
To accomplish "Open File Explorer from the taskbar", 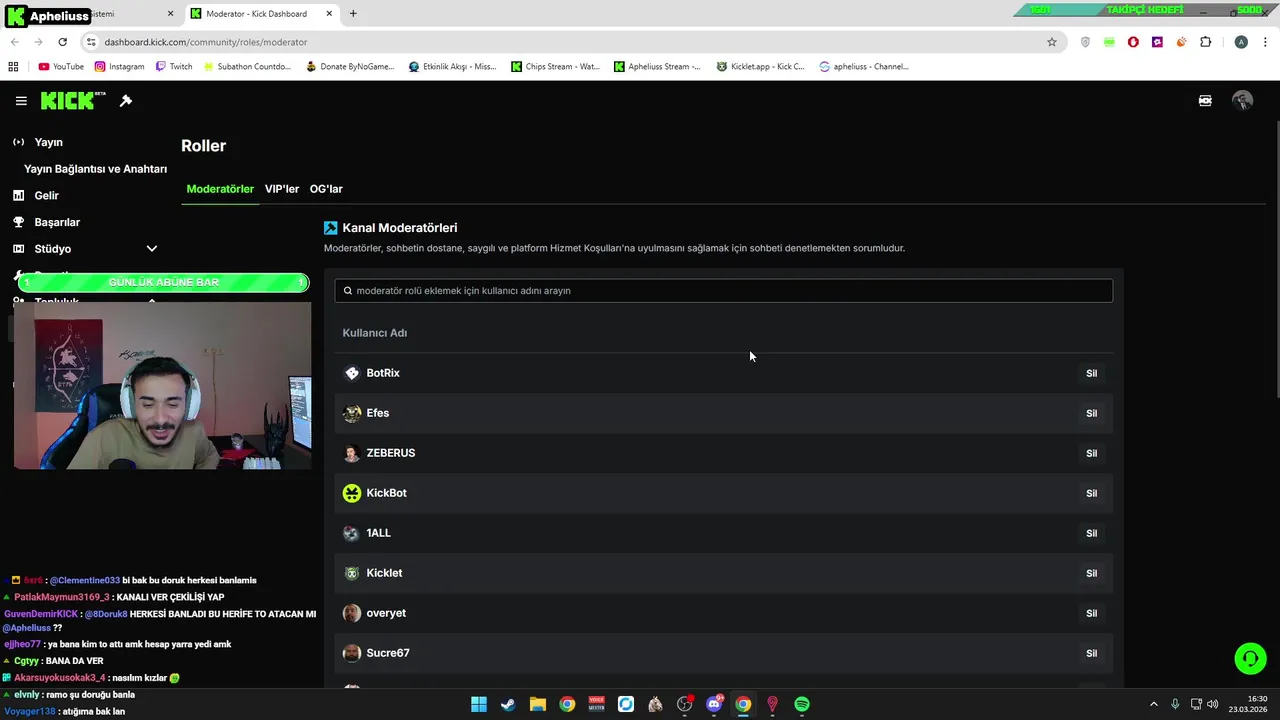I will pos(538,704).
